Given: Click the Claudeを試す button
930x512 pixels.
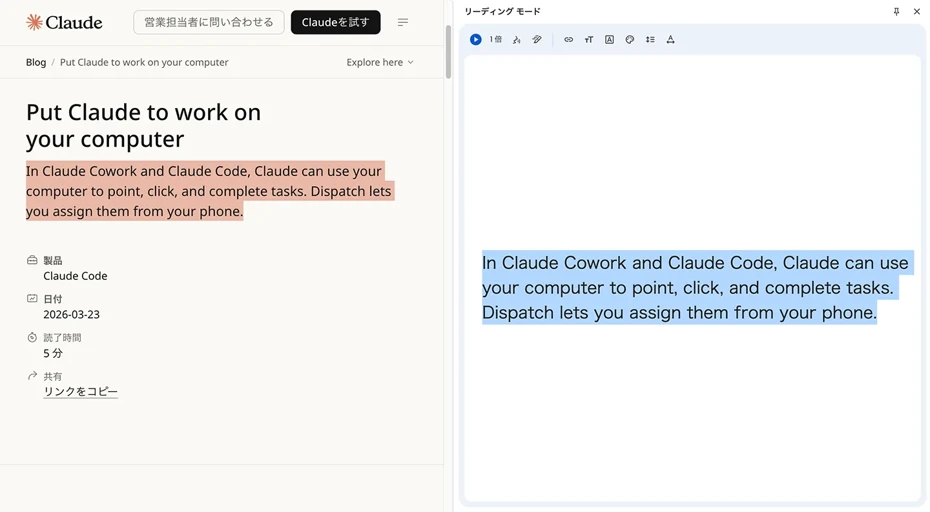Looking at the screenshot, I should [336, 23].
